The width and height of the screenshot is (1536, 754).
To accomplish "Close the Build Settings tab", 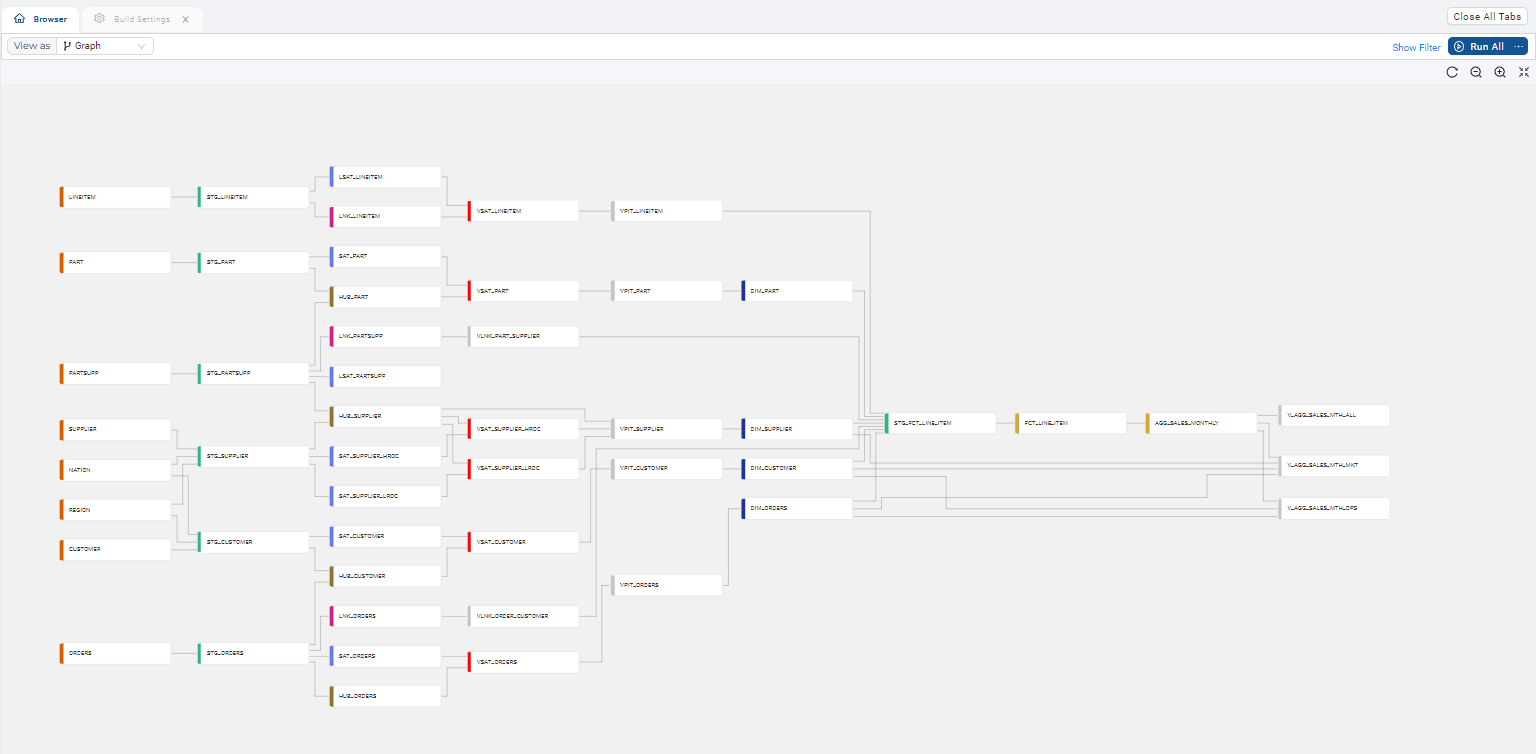I will click(186, 19).
